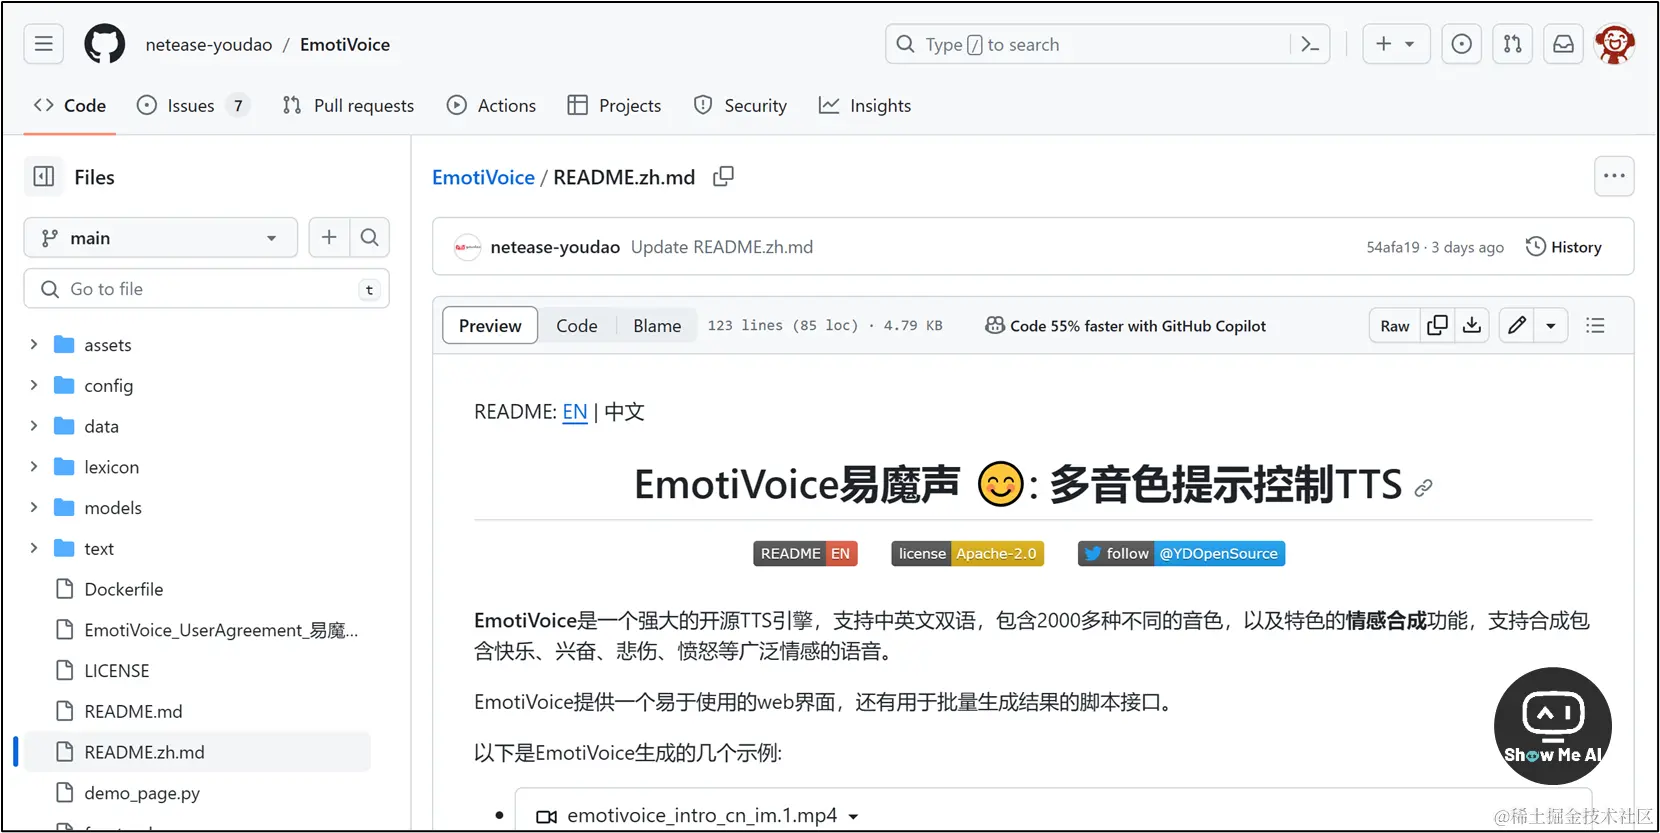Image resolution: width=1660 pixels, height=833 pixels.
Task: Open the EmotiVoice repository name link
Action: point(345,44)
